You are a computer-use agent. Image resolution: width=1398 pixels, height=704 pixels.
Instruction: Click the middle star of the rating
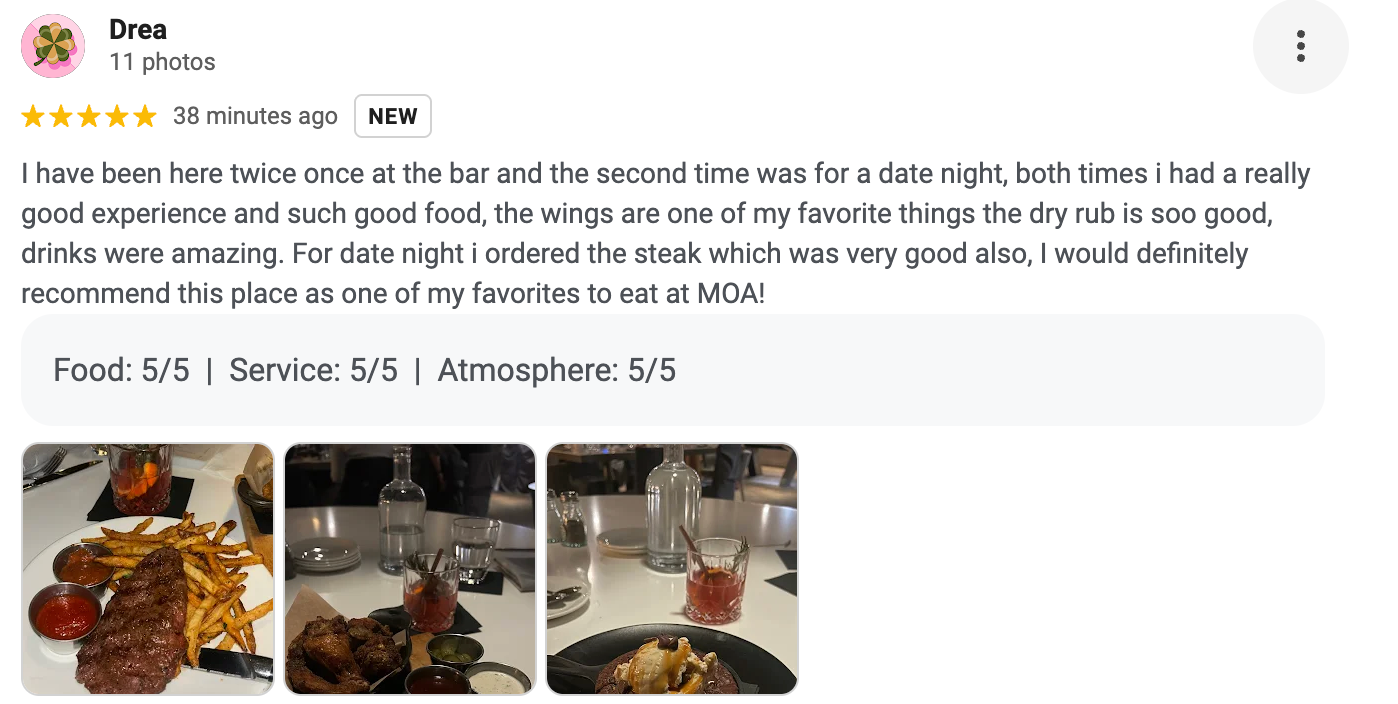coord(88,115)
